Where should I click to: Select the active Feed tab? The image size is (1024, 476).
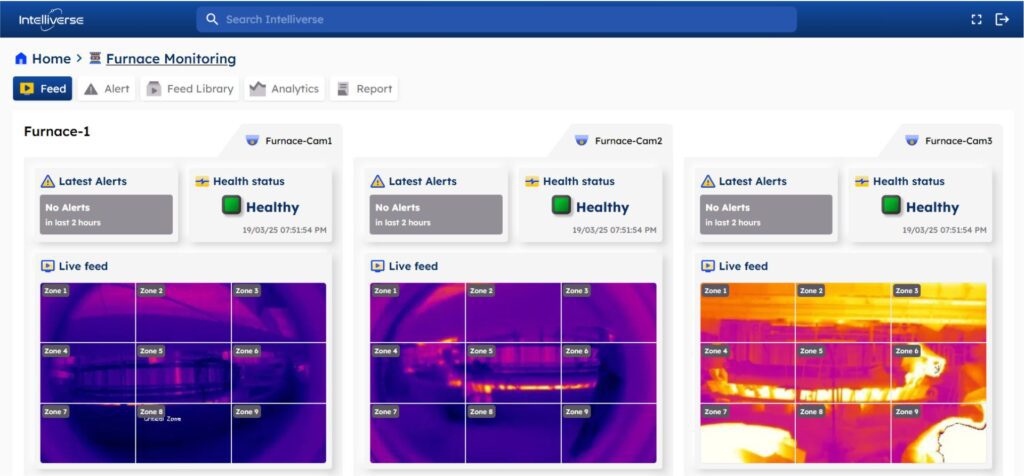[43, 89]
